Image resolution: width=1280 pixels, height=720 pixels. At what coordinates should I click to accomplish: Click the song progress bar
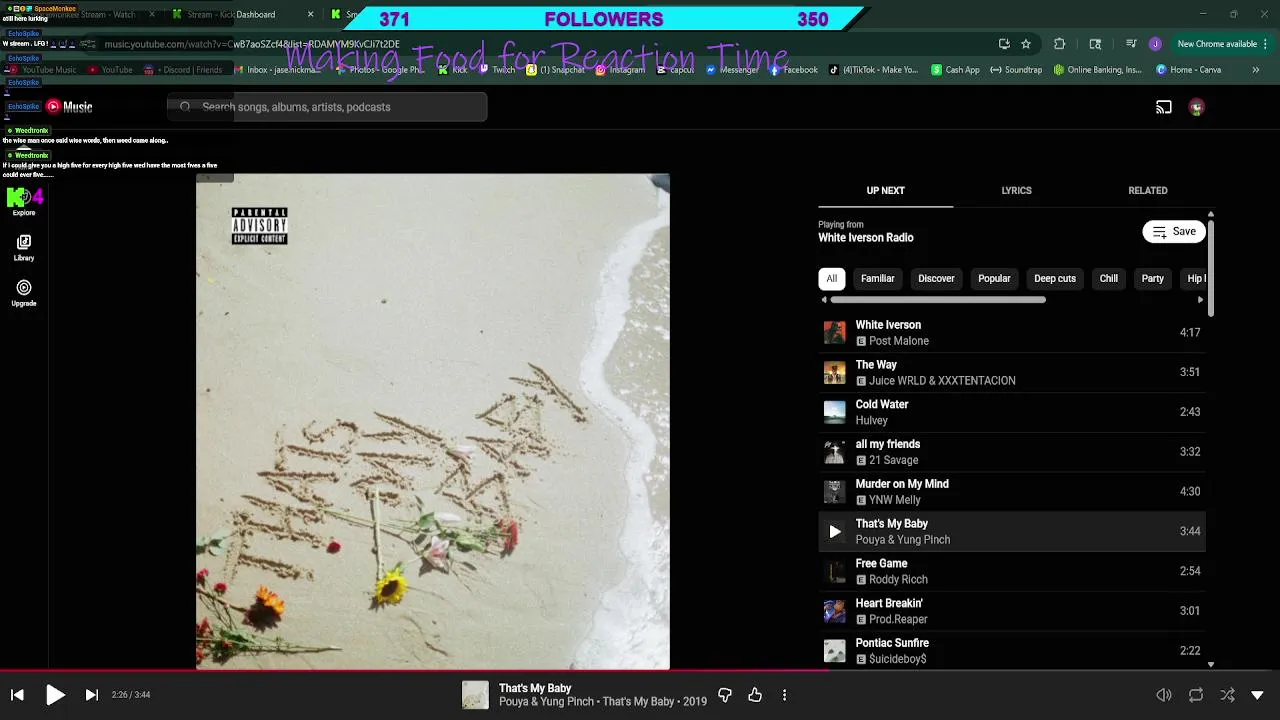(640, 671)
